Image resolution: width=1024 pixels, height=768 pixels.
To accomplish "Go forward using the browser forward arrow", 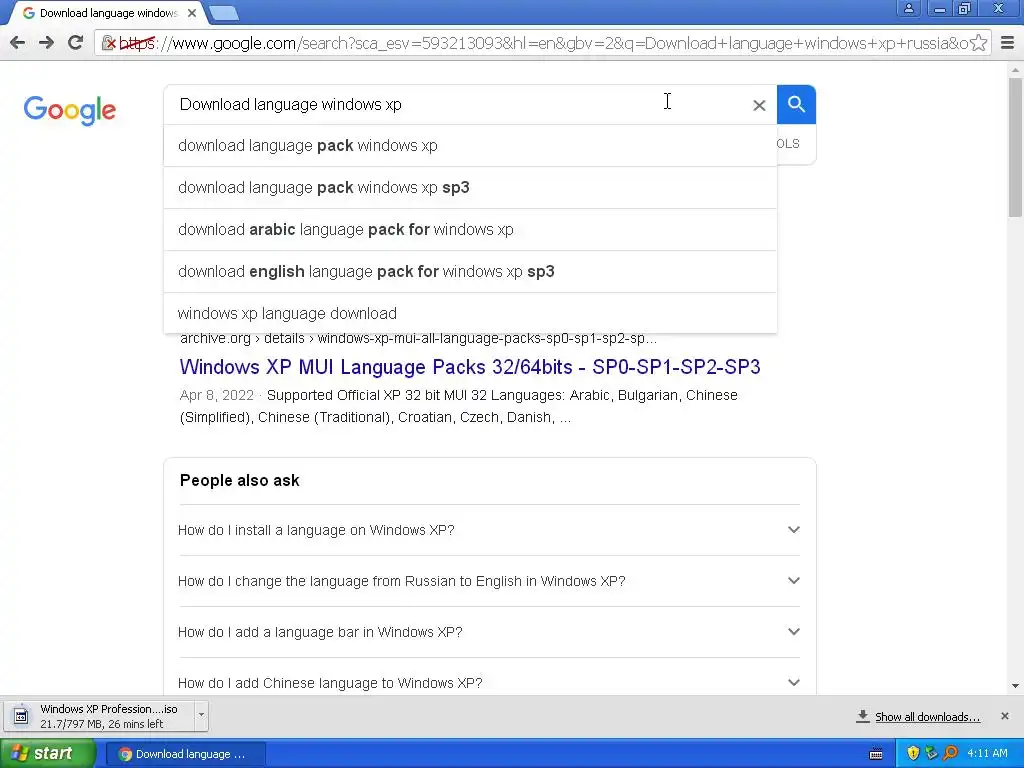I will [46, 43].
